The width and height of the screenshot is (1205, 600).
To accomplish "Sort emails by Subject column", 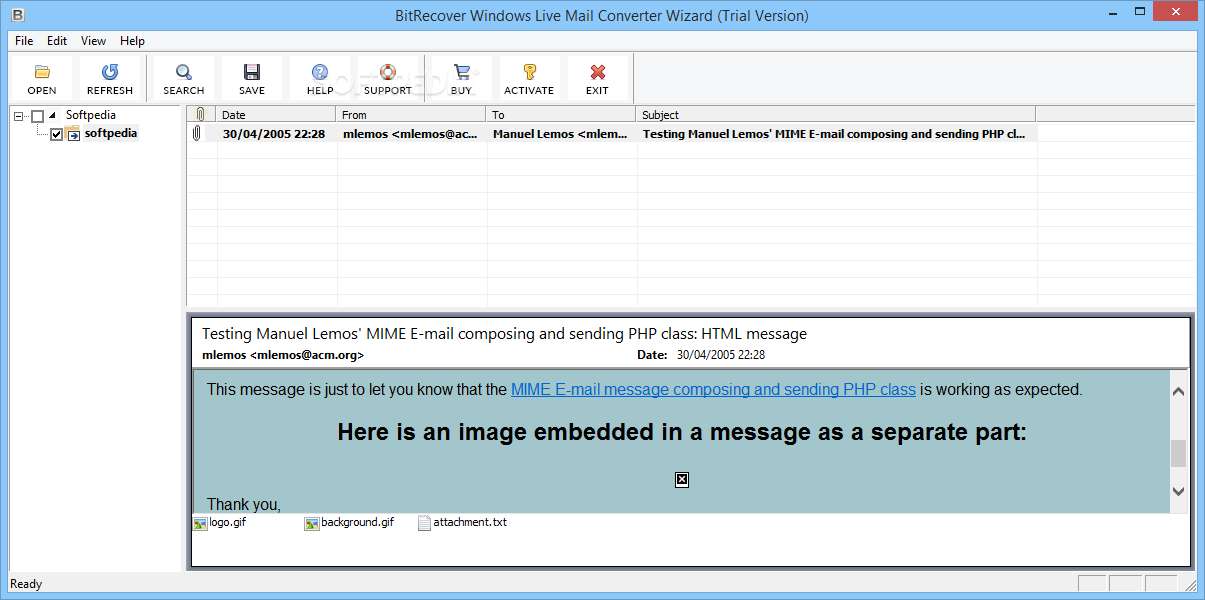I will [x=836, y=114].
